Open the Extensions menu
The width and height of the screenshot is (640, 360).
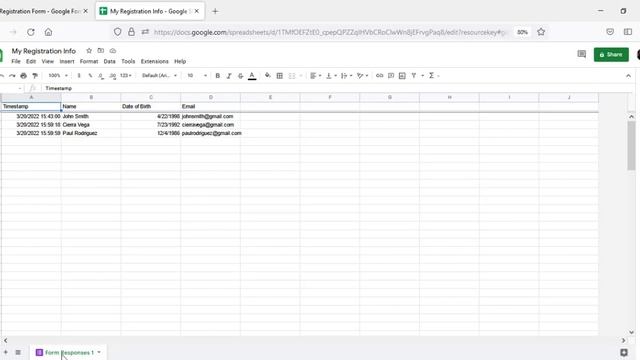pyautogui.click(x=155, y=61)
